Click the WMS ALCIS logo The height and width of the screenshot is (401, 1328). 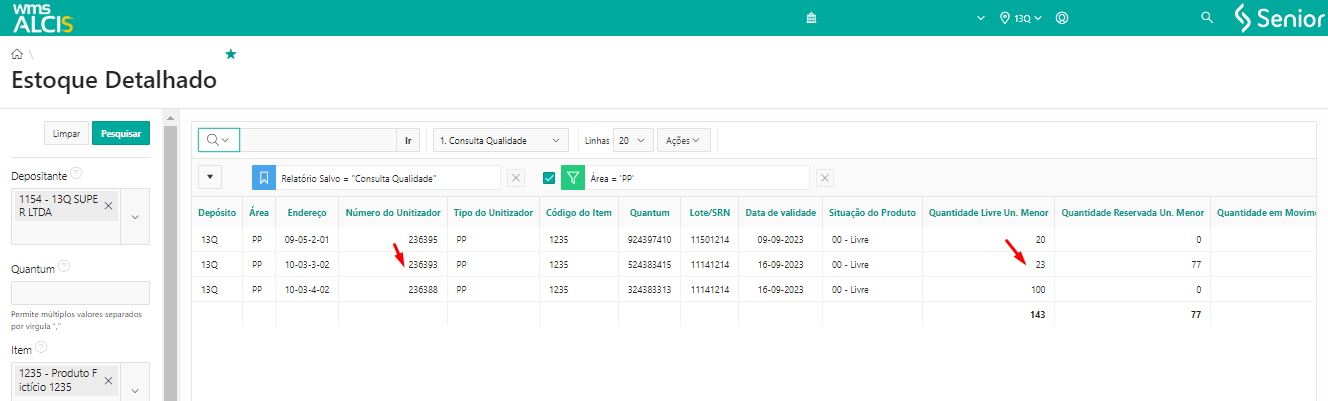[43, 18]
